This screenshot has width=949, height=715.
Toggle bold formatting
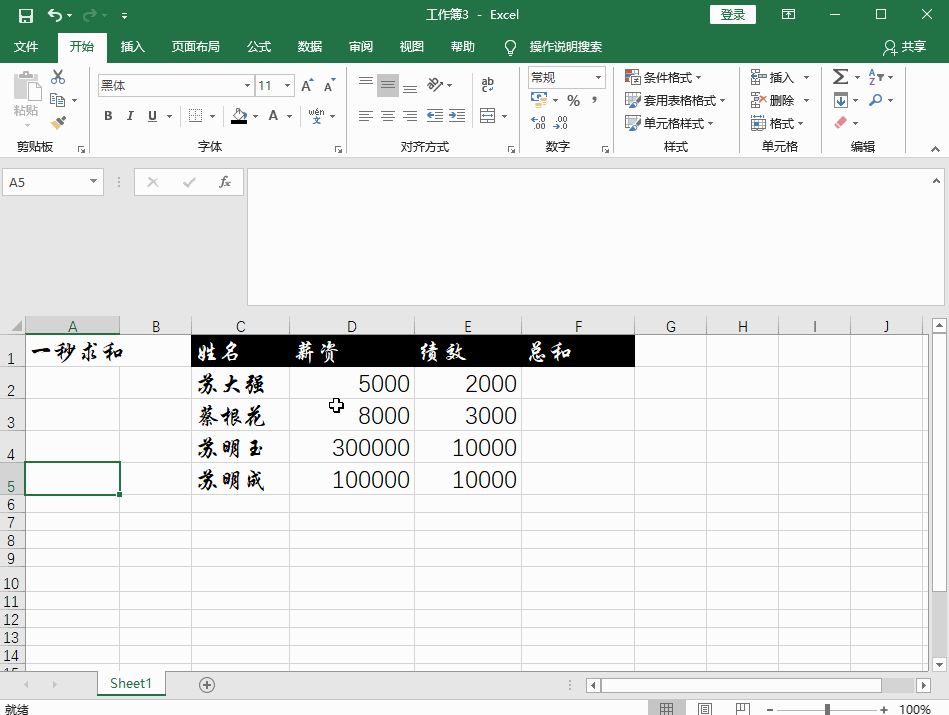coord(108,116)
